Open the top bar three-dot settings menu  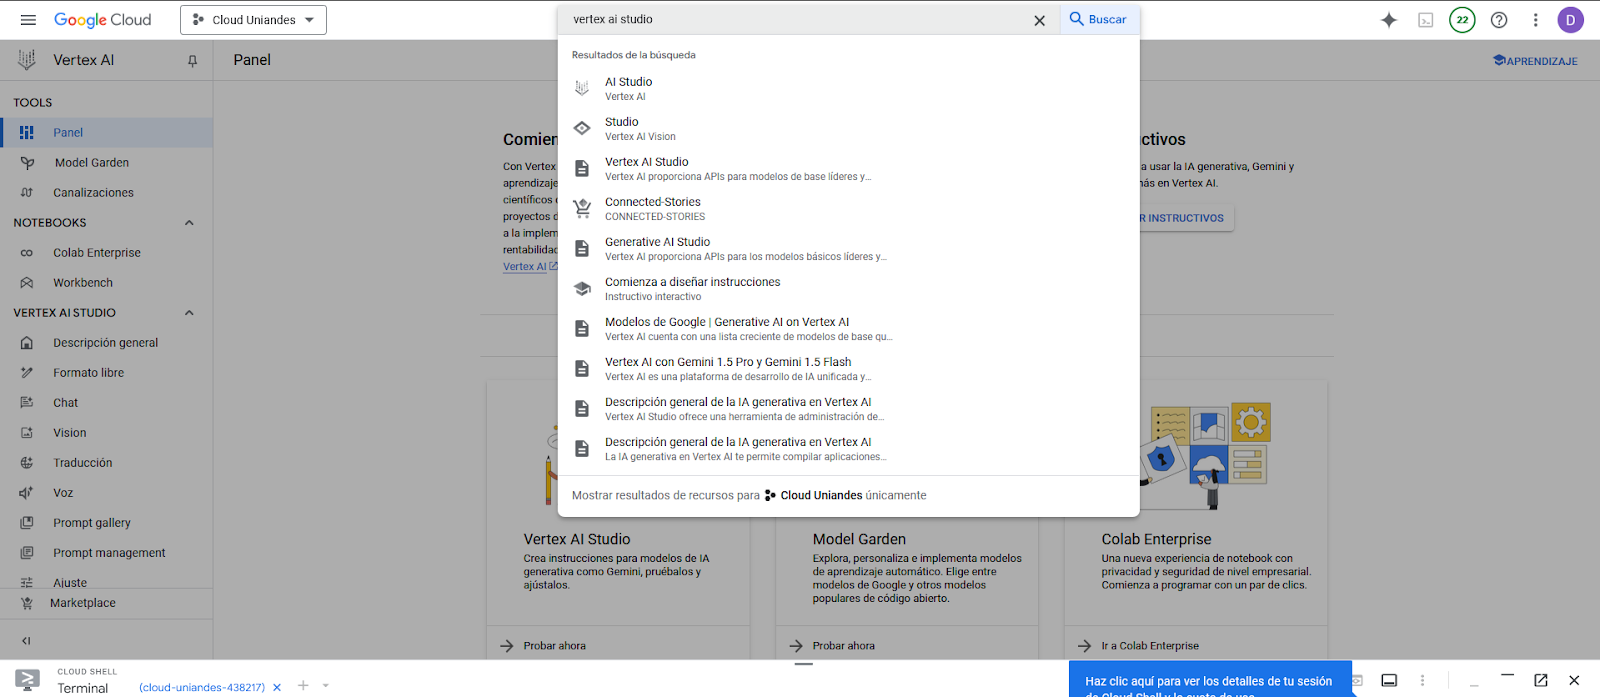click(x=1535, y=20)
